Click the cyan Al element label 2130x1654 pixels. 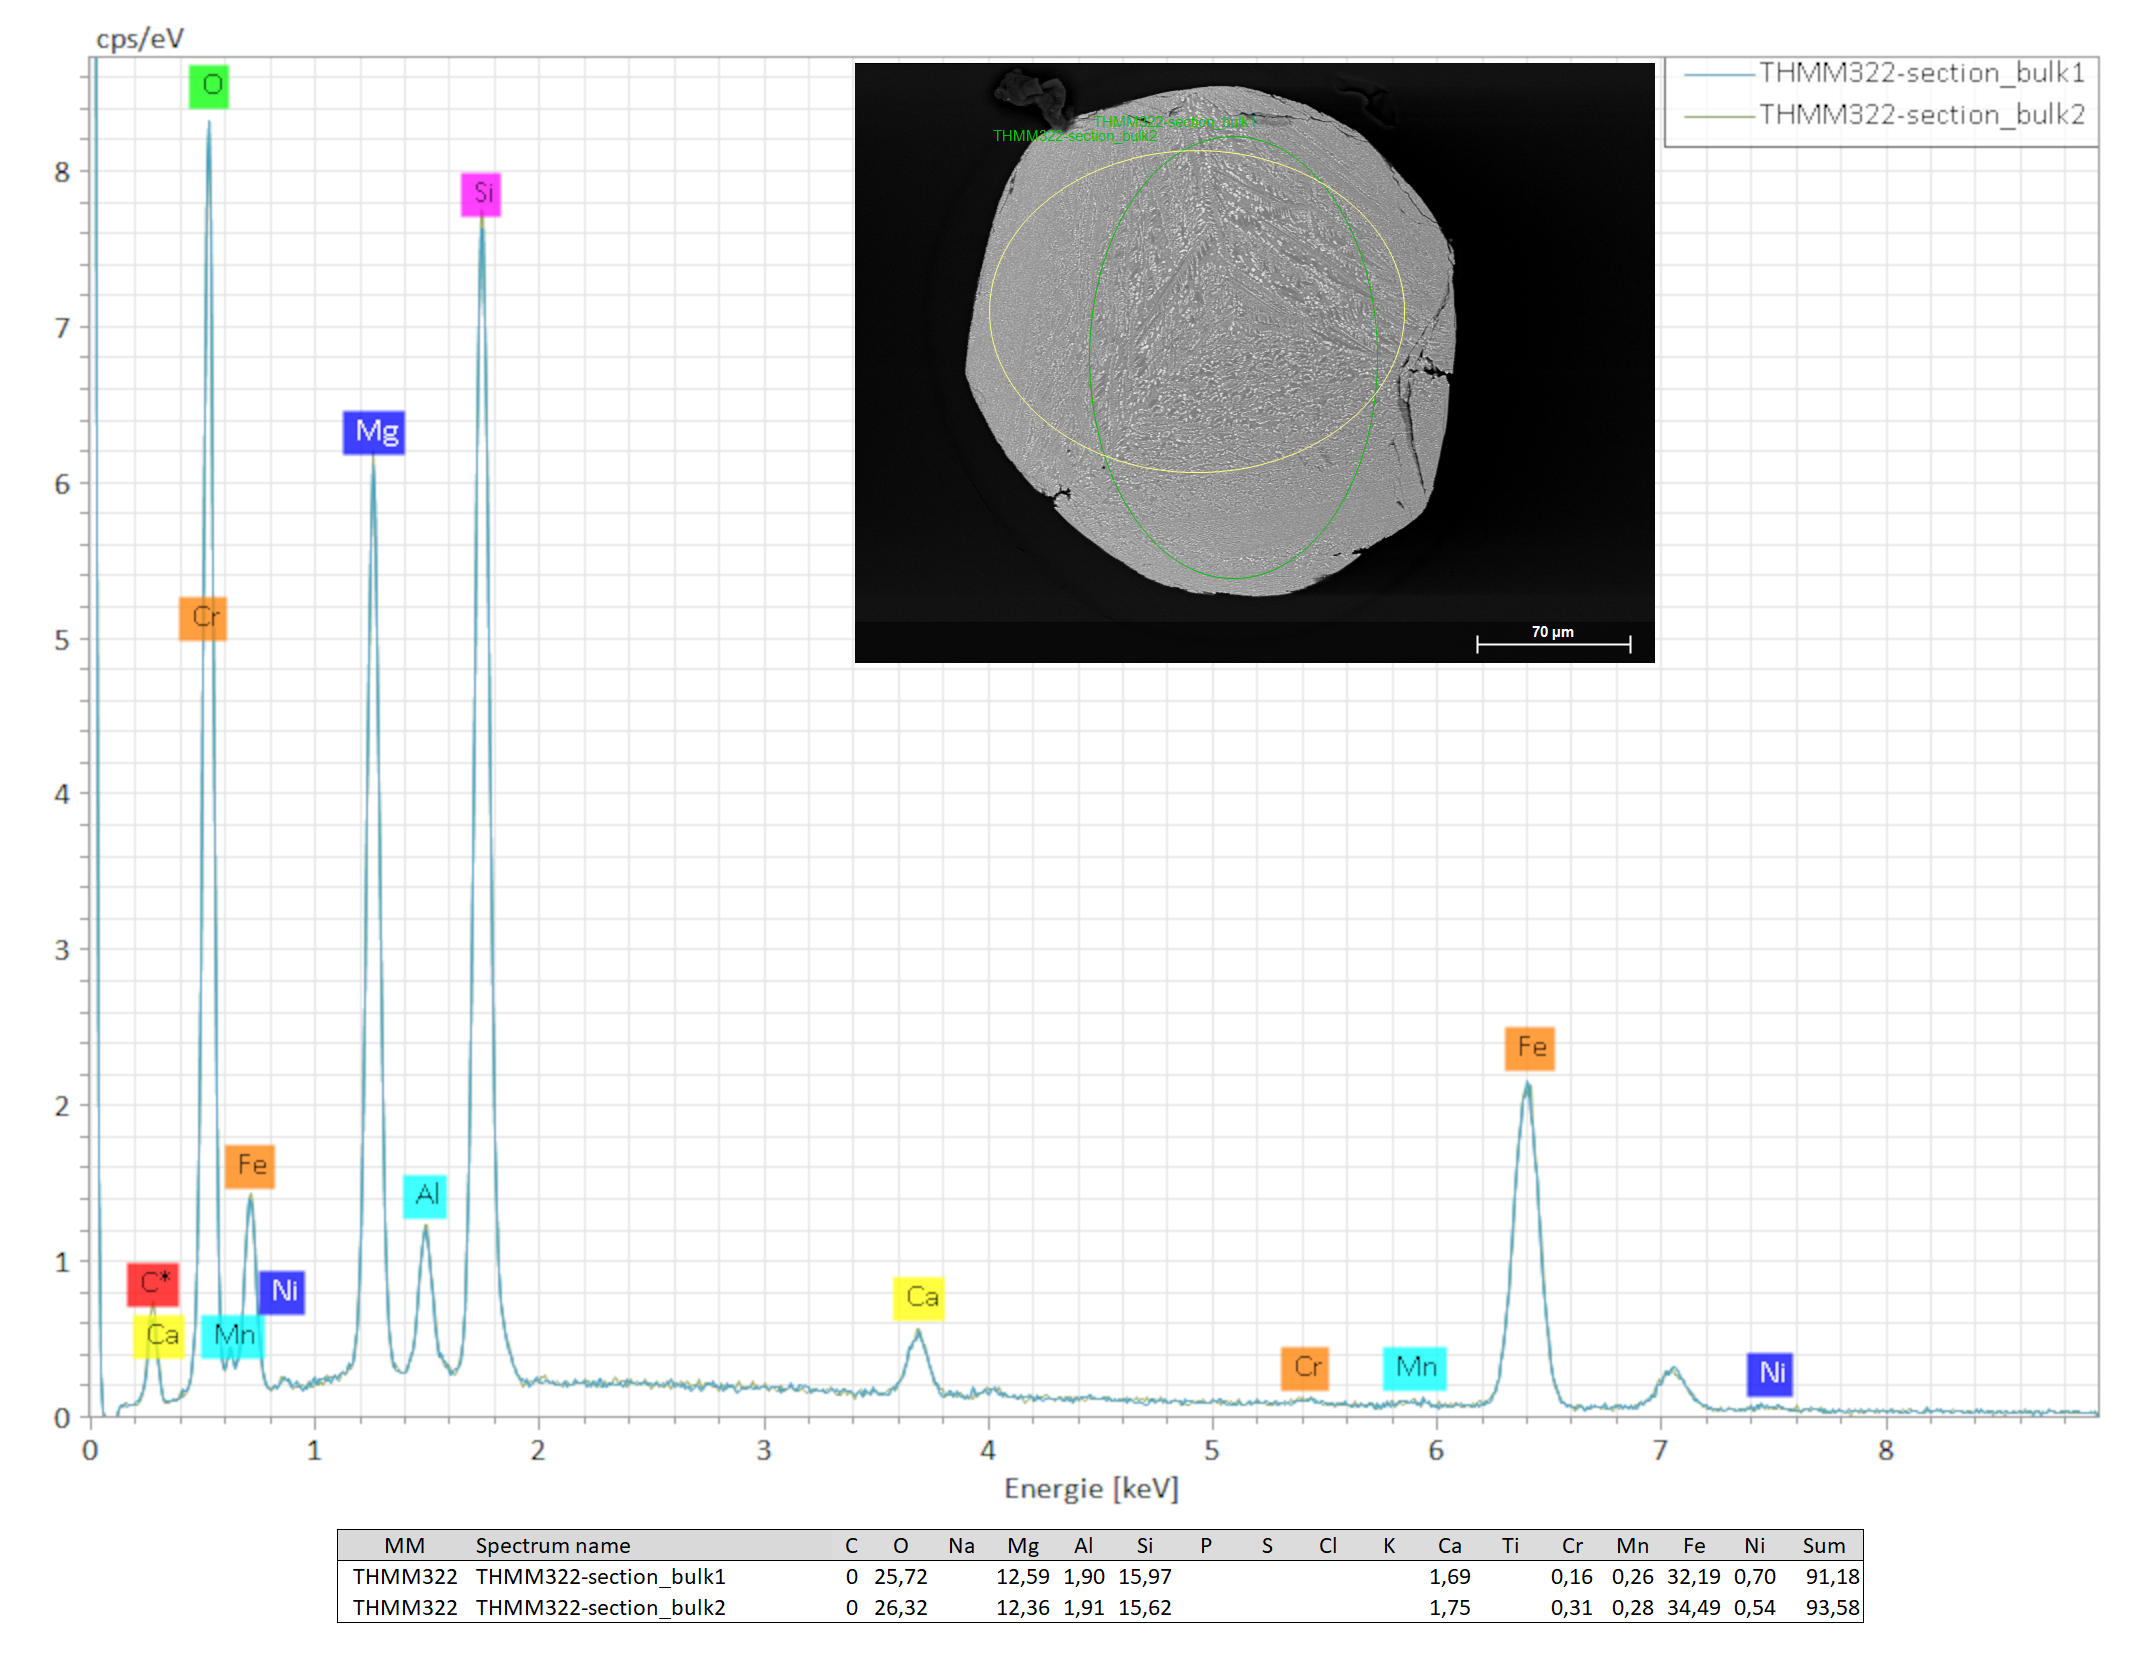(425, 1195)
